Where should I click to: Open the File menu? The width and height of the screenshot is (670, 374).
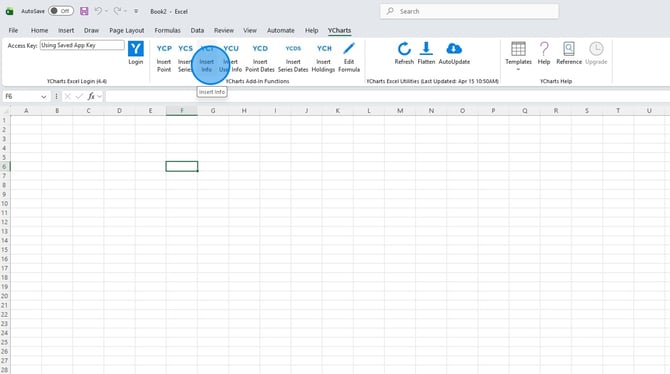coord(13,30)
